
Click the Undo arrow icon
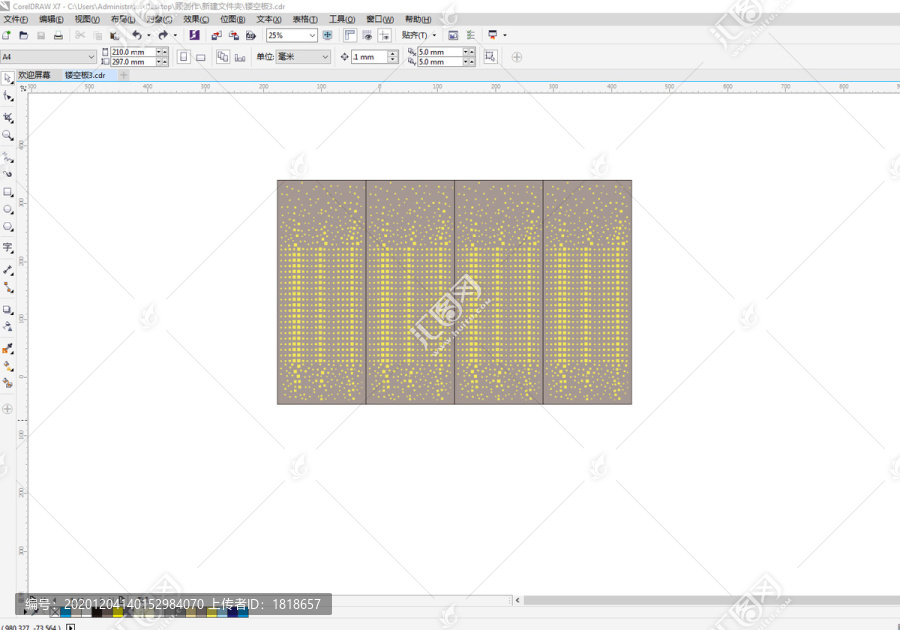pos(137,35)
